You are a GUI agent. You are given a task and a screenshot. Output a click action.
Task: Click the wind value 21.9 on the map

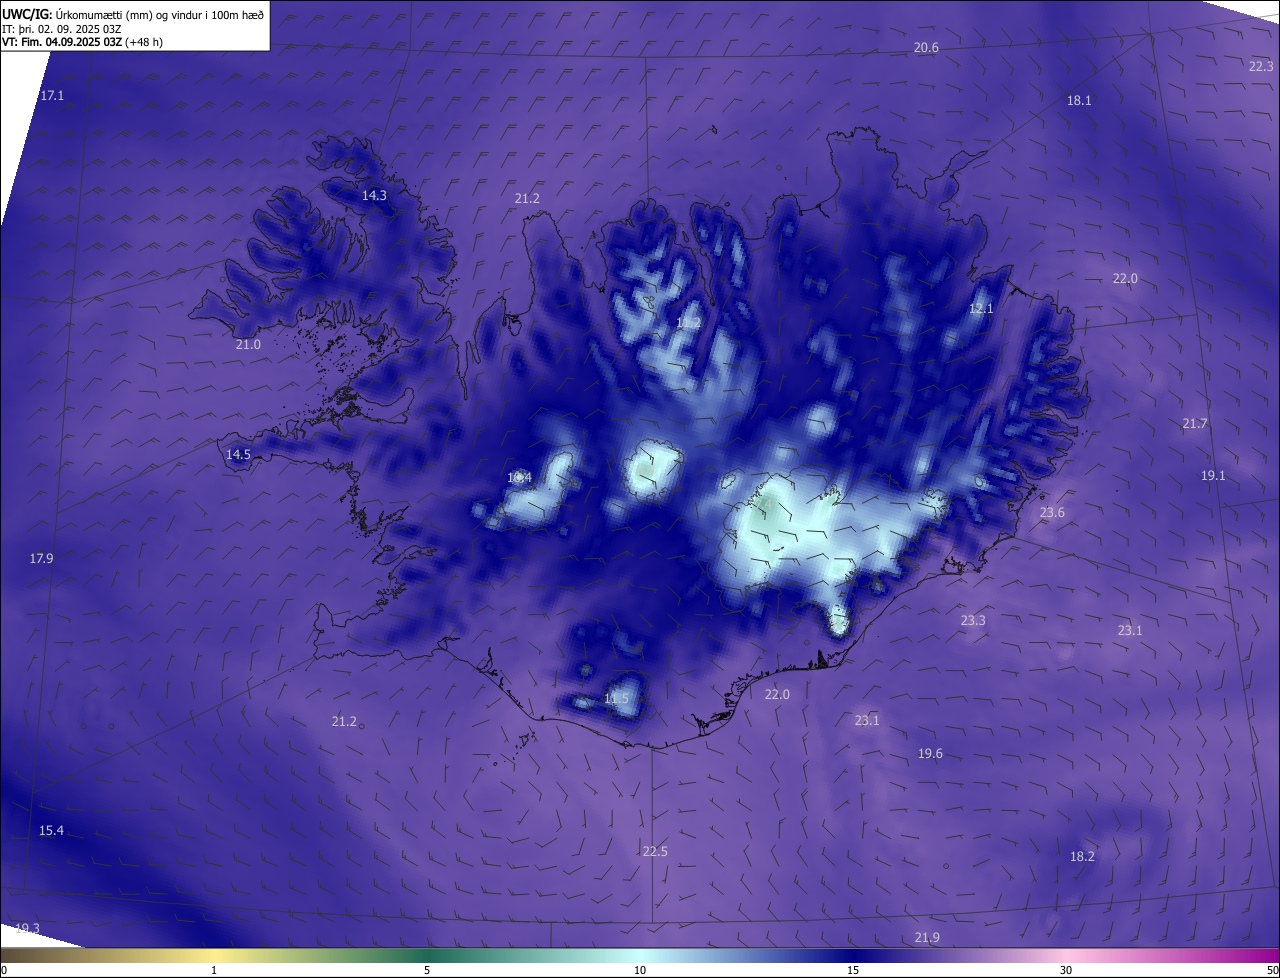pos(927,937)
